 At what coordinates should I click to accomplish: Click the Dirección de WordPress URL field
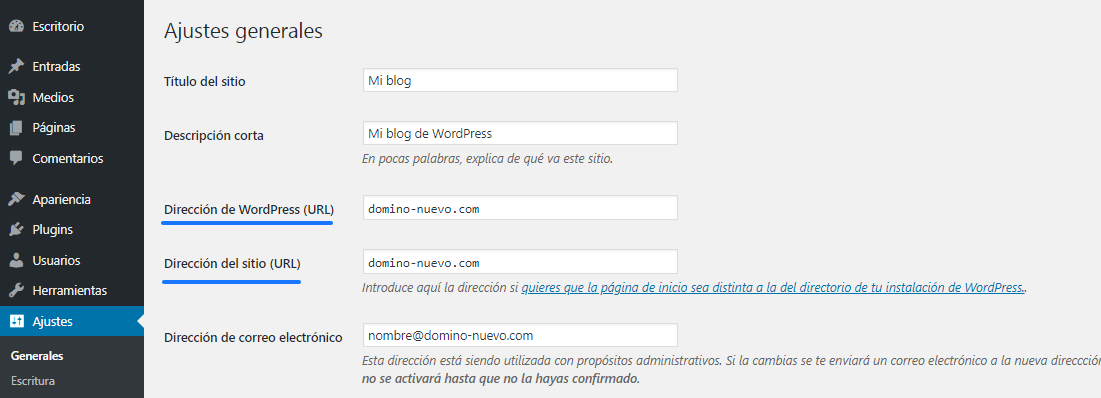pyautogui.click(x=520, y=208)
